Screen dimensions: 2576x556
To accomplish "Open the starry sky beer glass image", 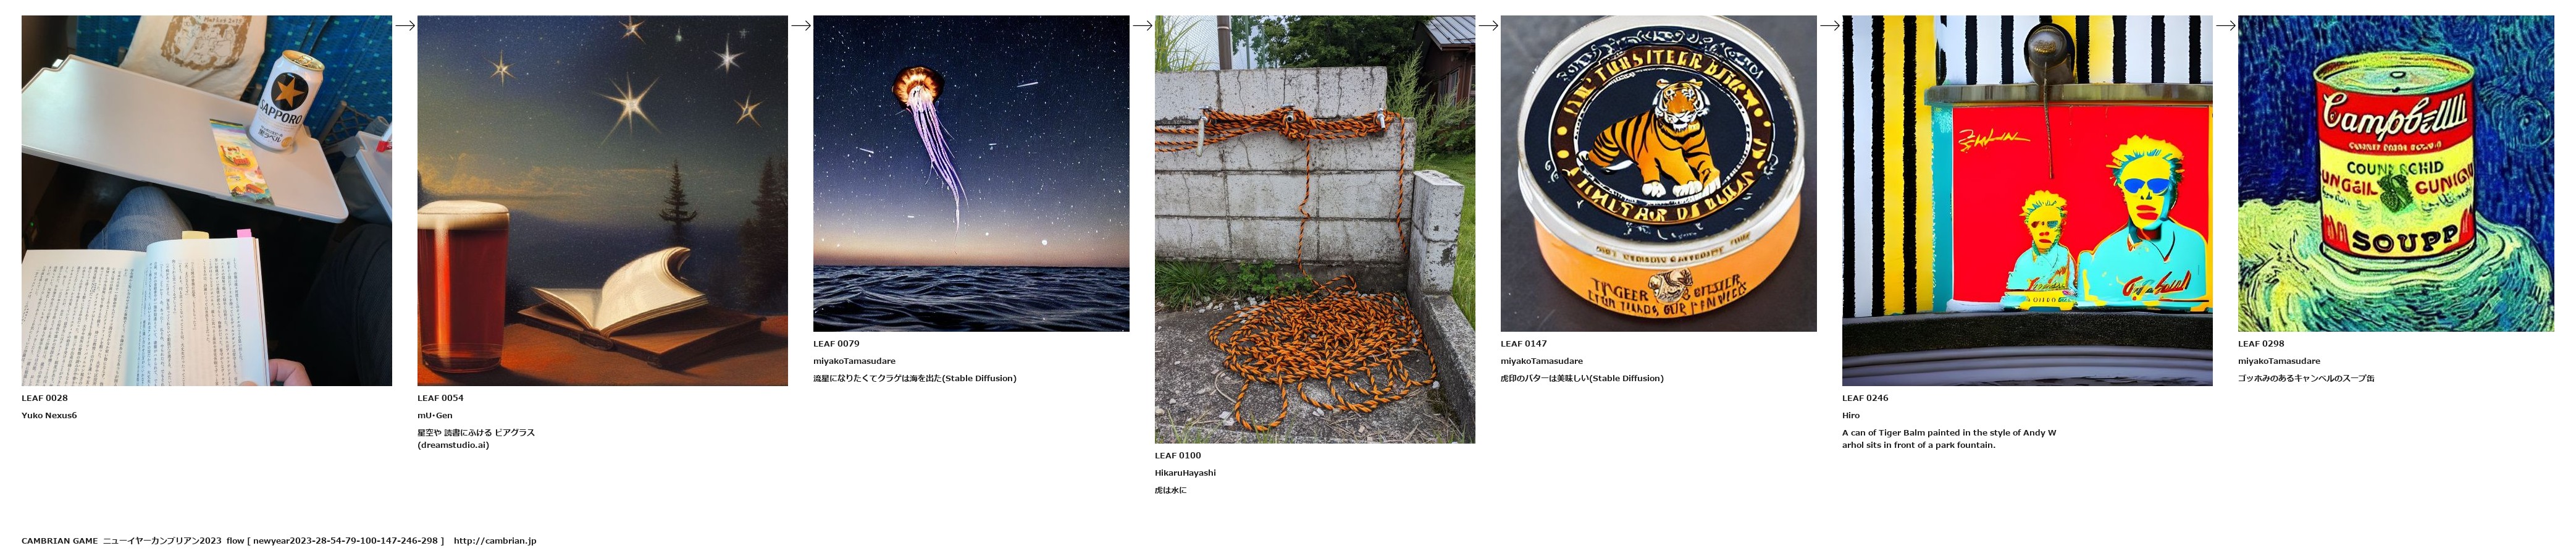I will click(602, 200).
